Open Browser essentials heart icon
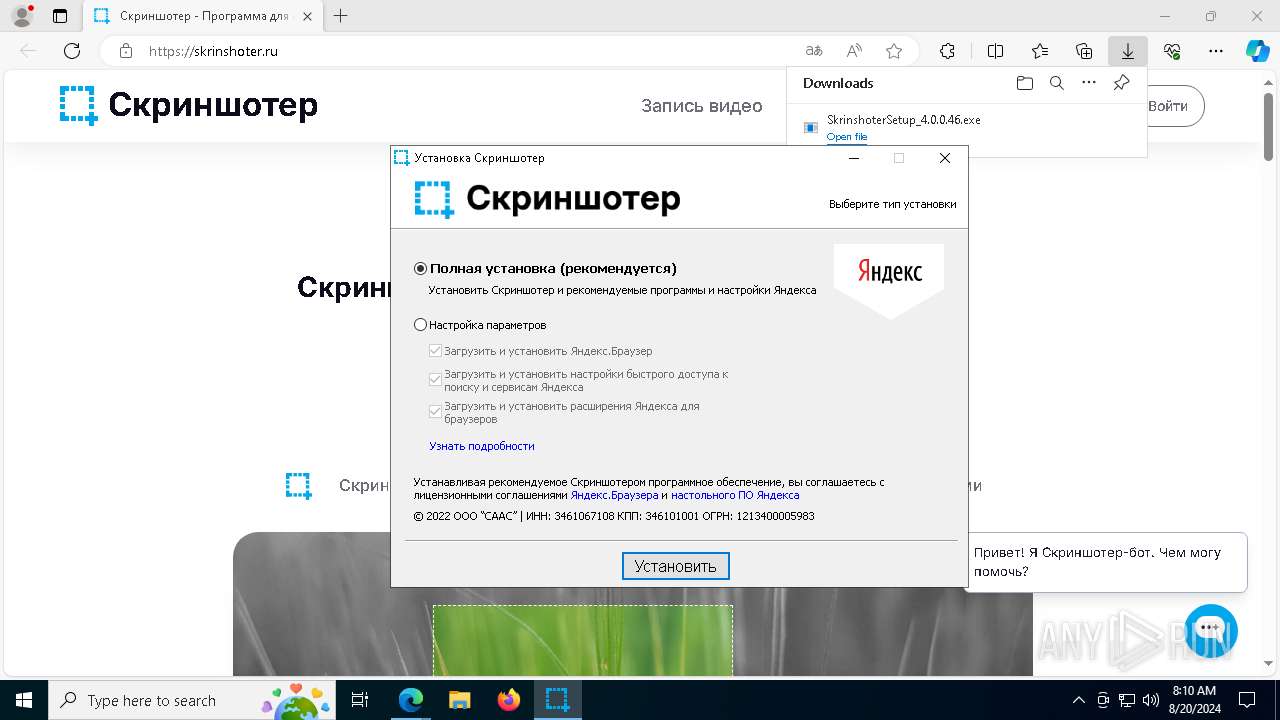Viewport: 1280px width, 720px height. [1172, 51]
